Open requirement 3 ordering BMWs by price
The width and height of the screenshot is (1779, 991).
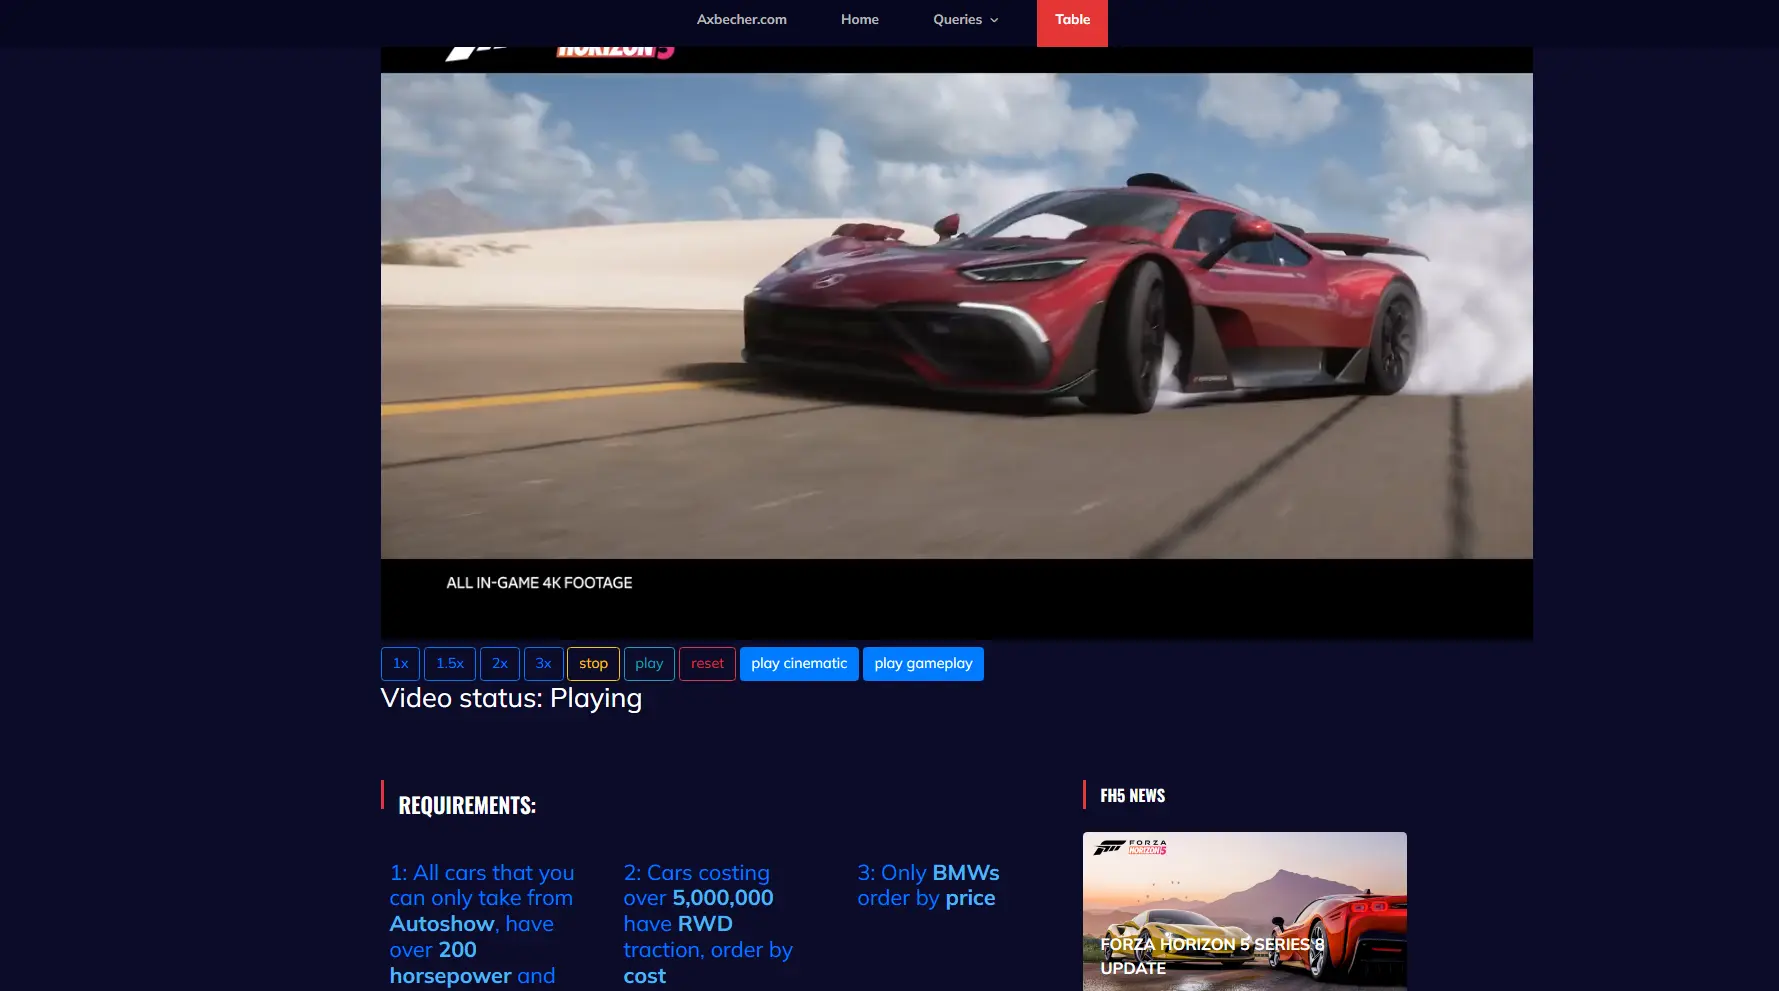tap(927, 885)
